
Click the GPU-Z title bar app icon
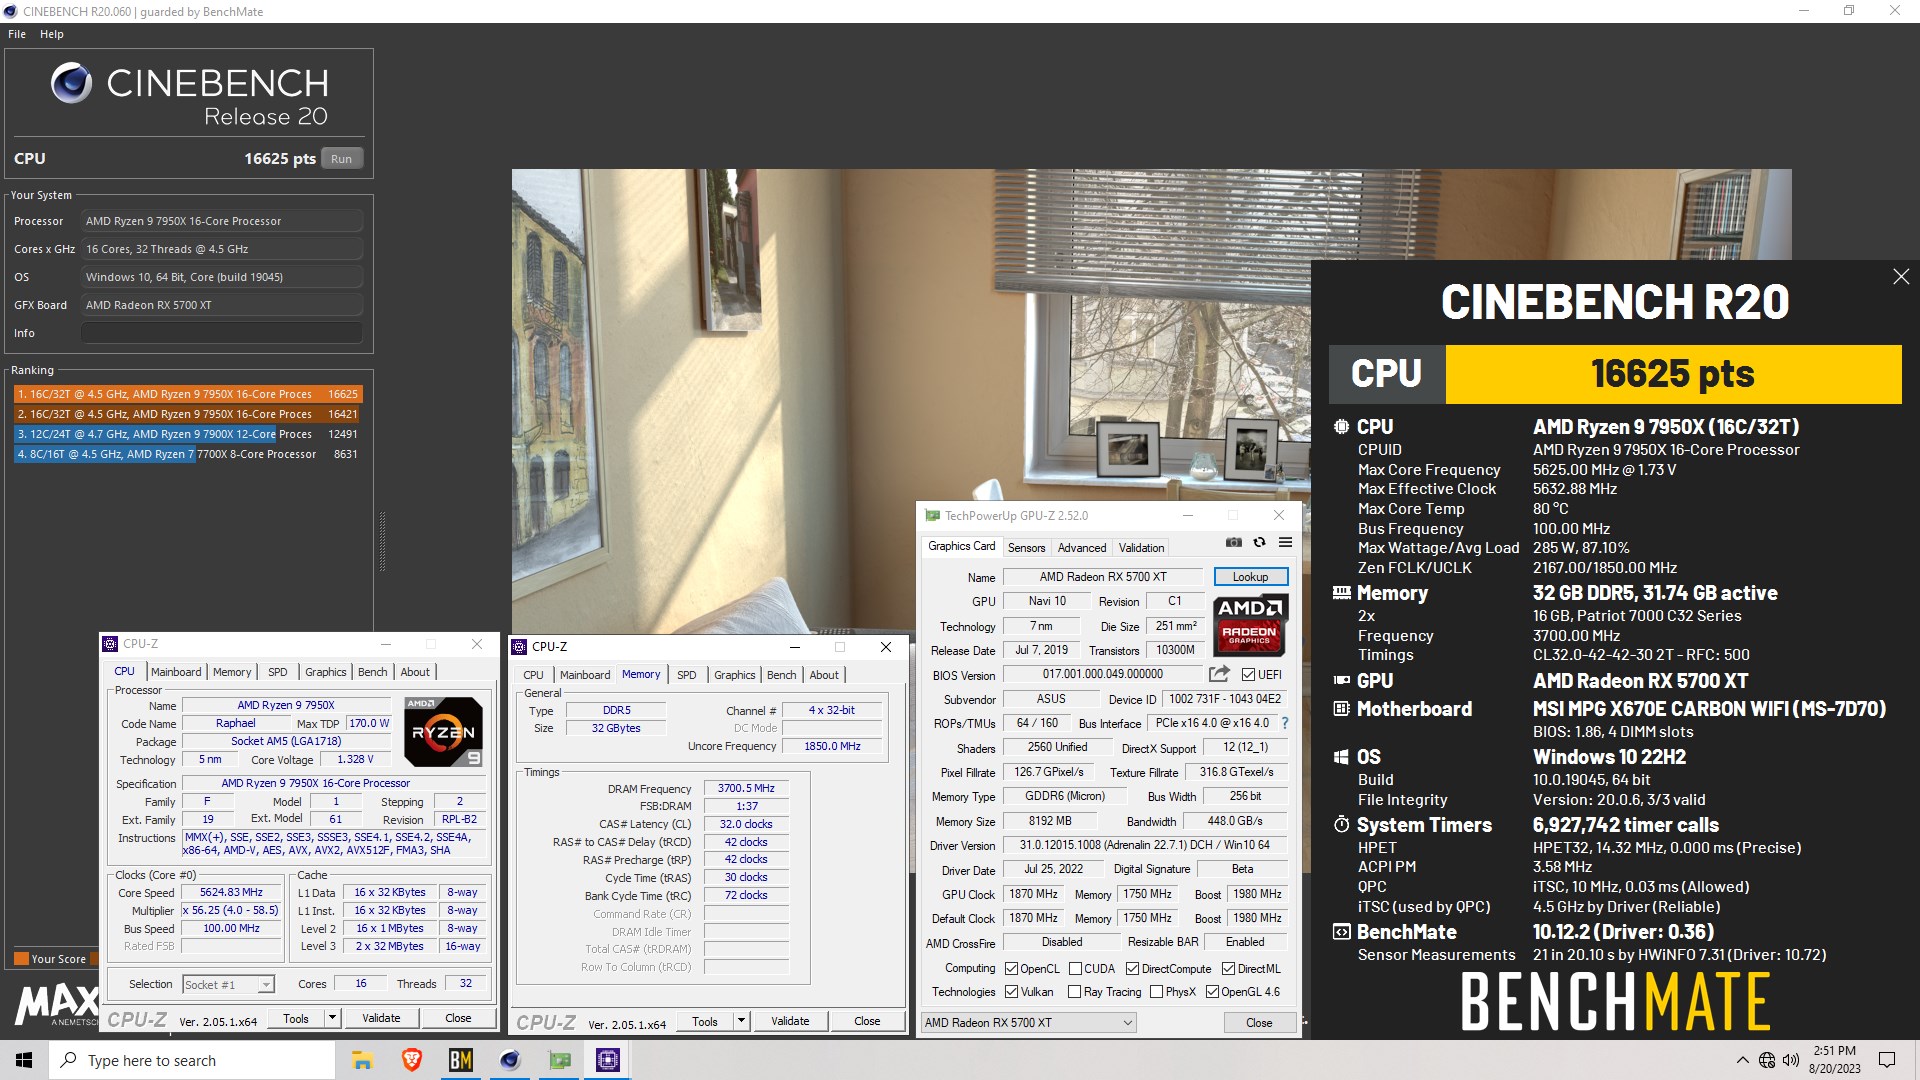[x=933, y=516]
